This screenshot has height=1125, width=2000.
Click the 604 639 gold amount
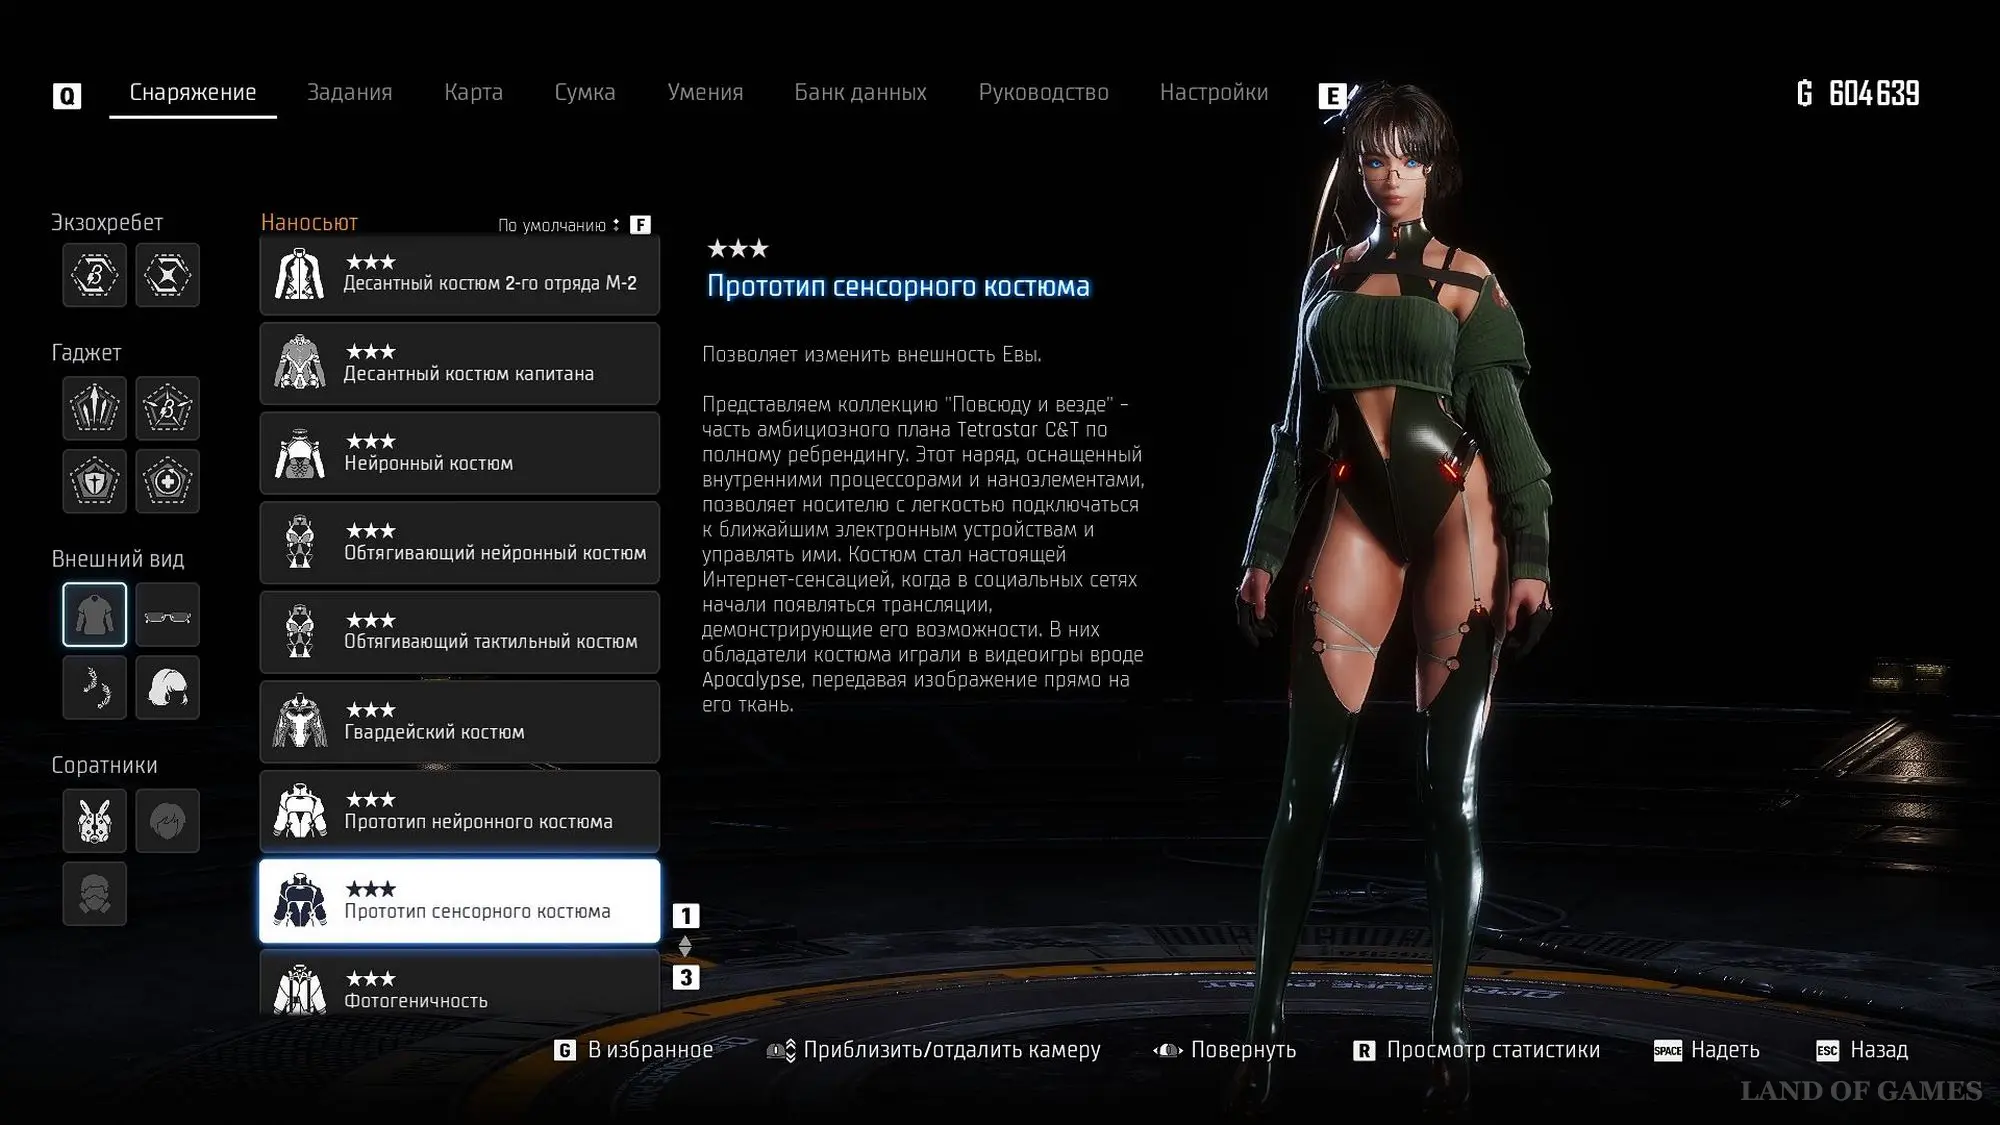tap(1874, 93)
